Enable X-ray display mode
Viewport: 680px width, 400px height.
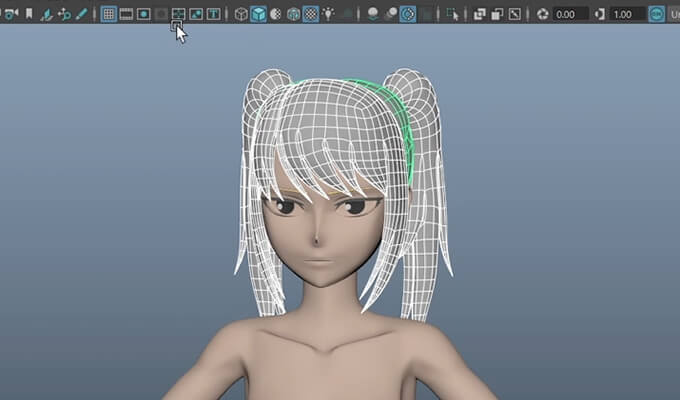click(480, 14)
